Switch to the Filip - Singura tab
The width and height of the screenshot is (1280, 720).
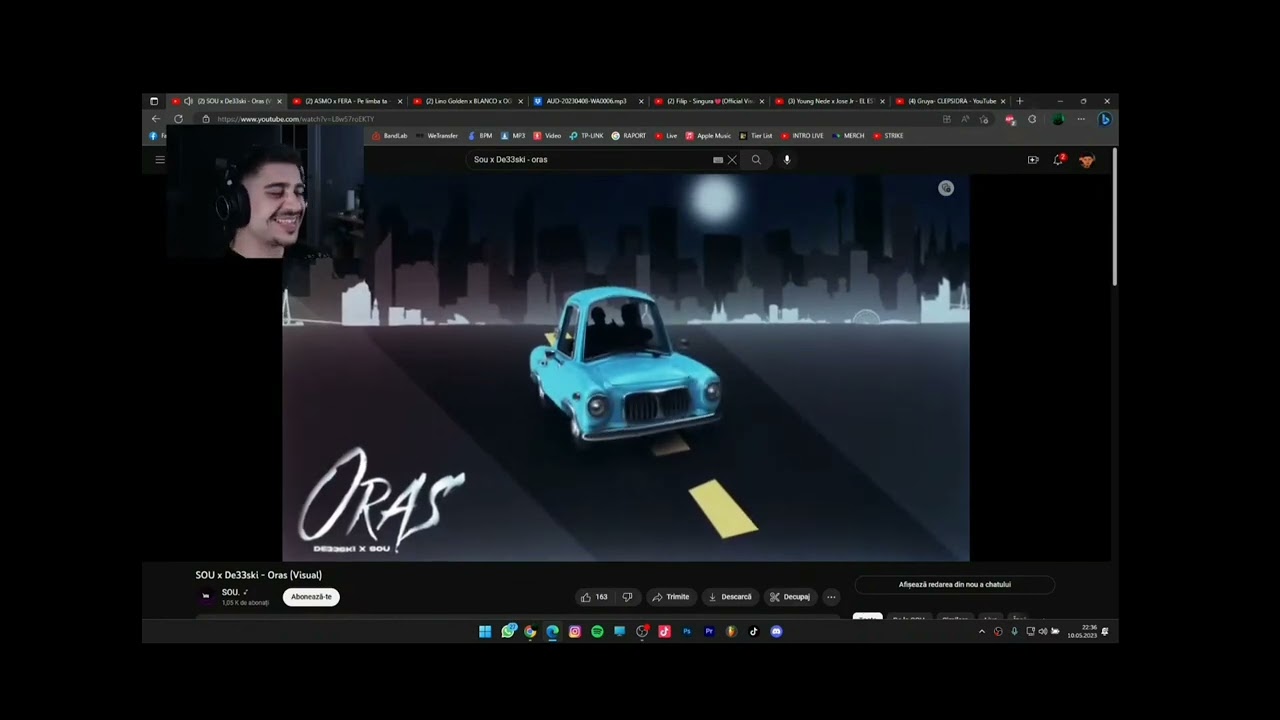(708, 101)
